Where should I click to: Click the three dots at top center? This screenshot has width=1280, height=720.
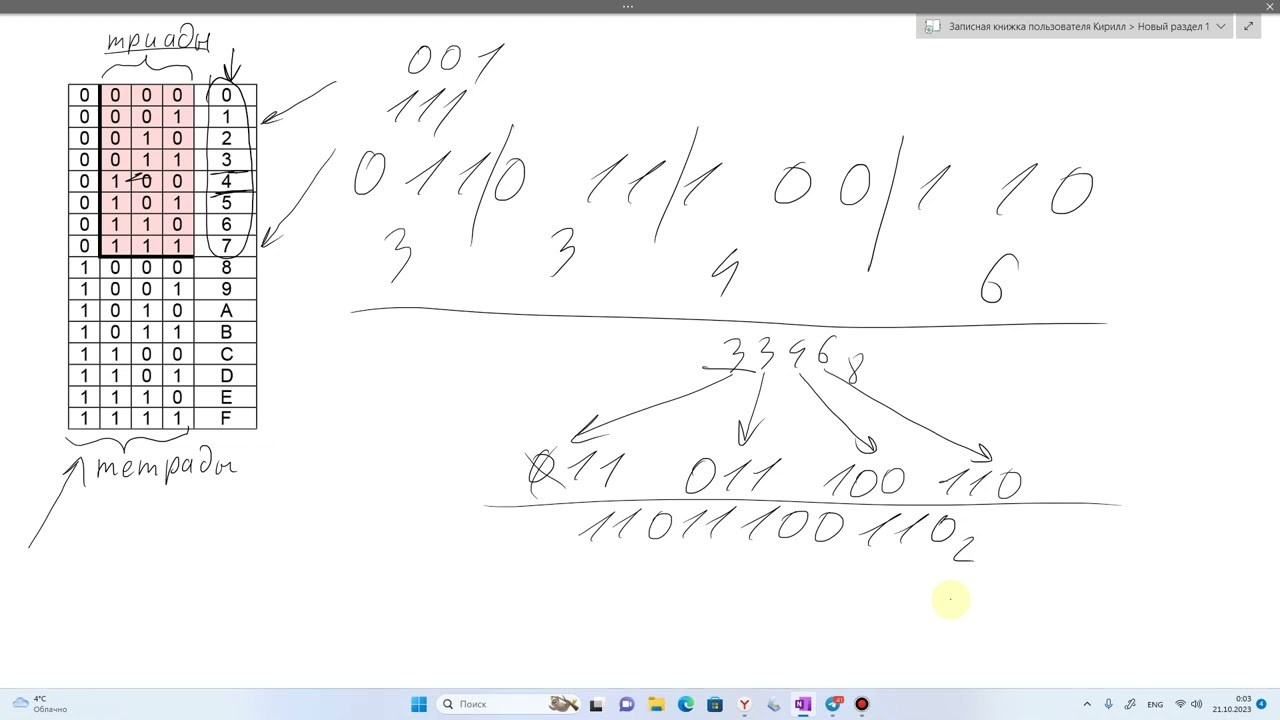[x=628, y=6]
